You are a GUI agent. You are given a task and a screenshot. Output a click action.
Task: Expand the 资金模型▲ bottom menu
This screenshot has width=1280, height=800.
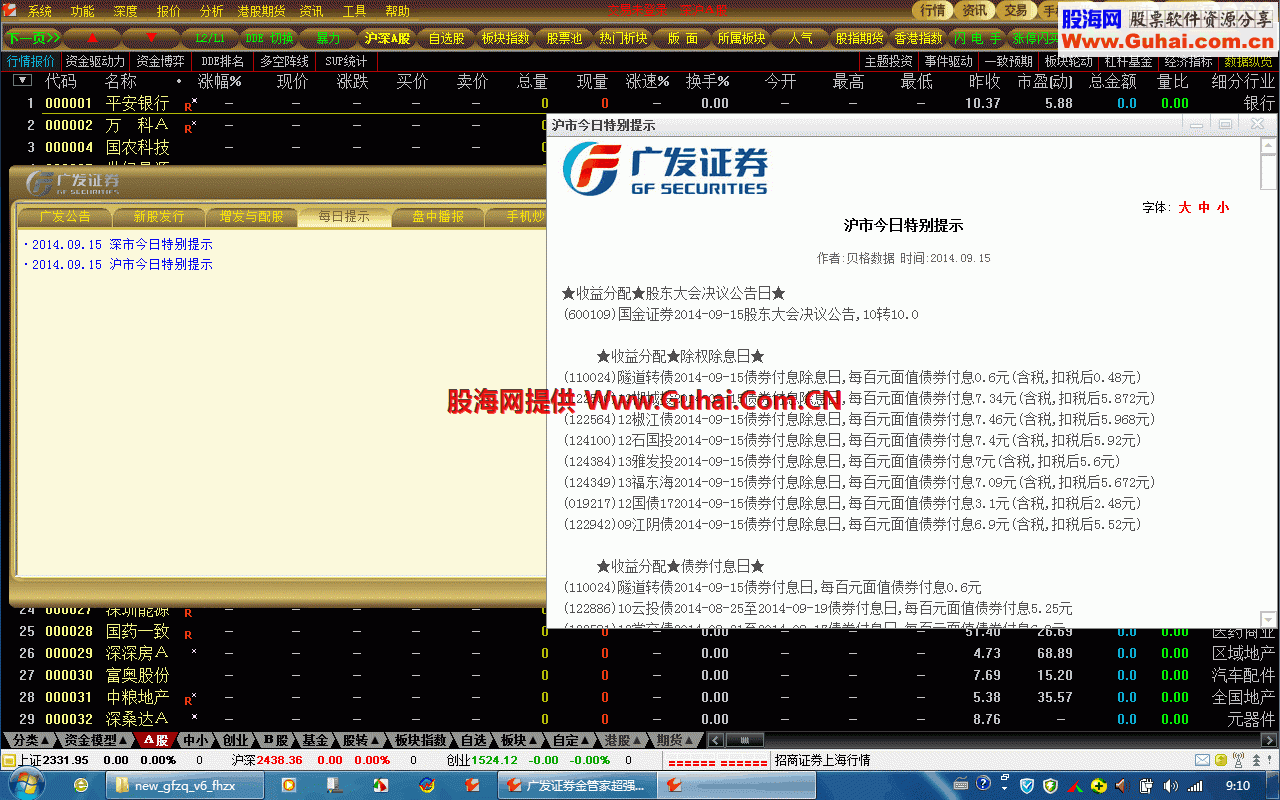pyautogui.click(x=96, y=740)
